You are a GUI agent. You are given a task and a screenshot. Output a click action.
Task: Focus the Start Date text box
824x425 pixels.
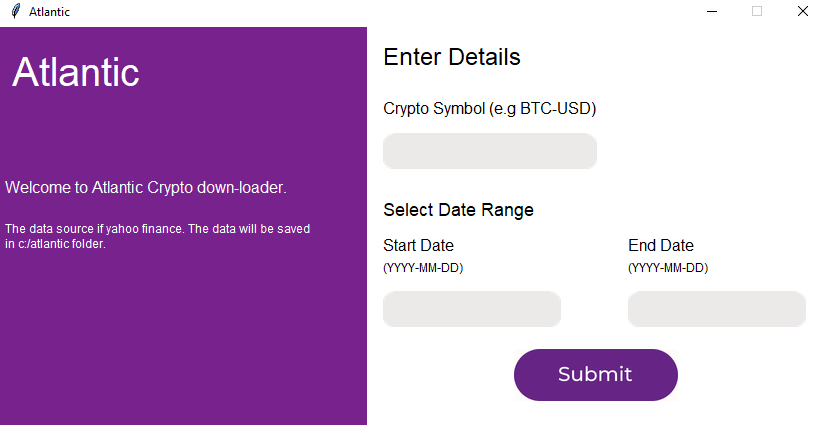coord(472,309)
